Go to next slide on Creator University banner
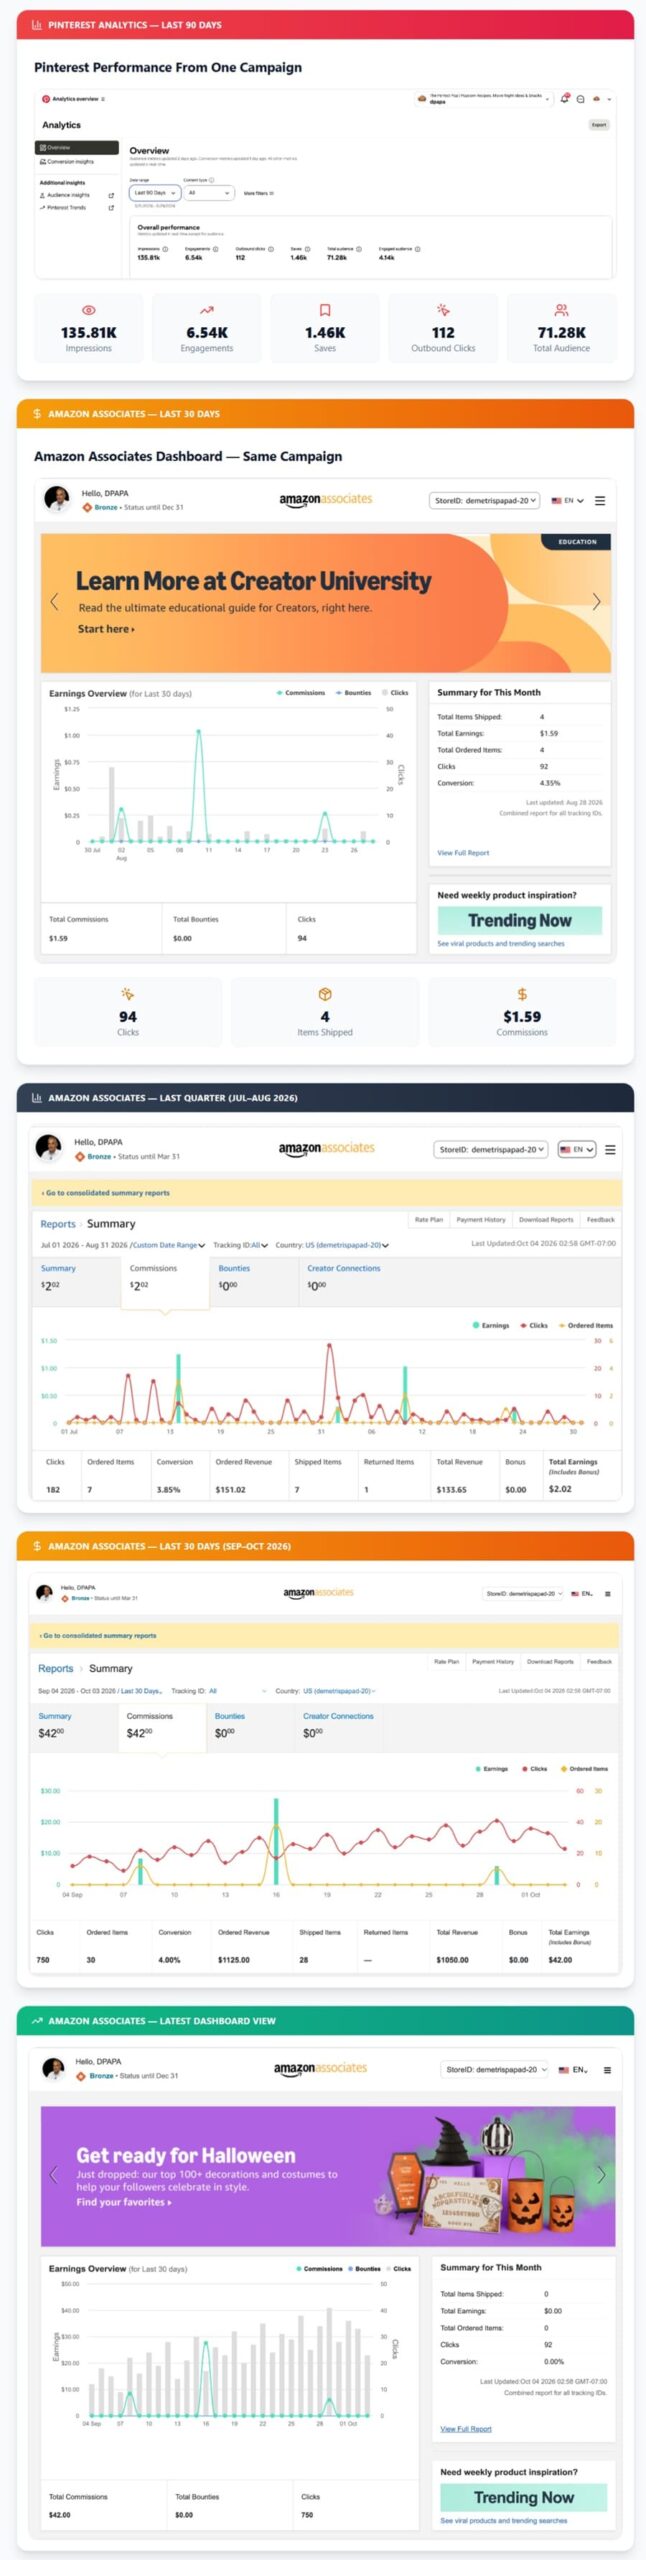The height and width of the screenshot is (2560, 646). coord(596,601)
